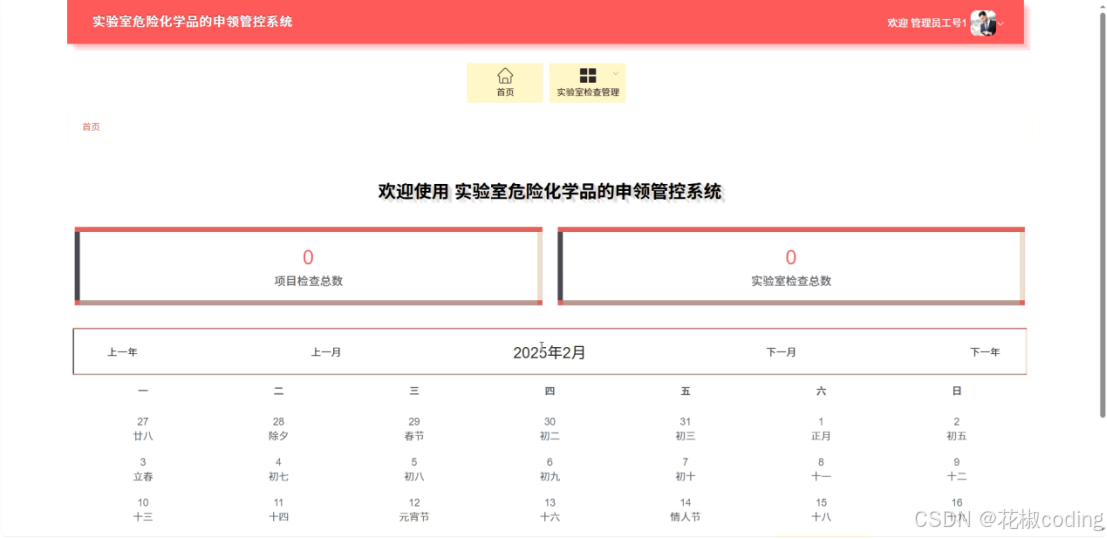This screenshot has width=1107, height=539.
Task: Select calendar date 6 初九
Action: click(550, 469)
